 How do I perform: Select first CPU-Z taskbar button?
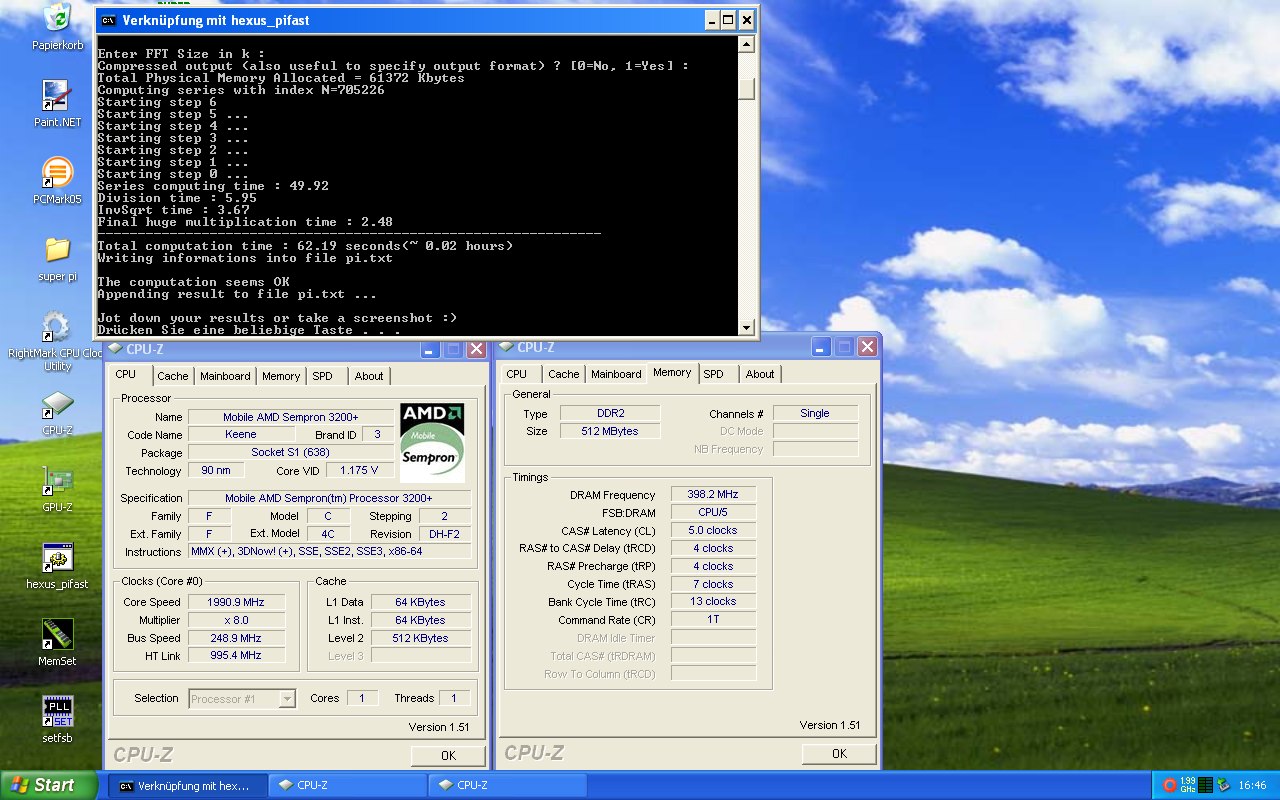tap(348, 785)
